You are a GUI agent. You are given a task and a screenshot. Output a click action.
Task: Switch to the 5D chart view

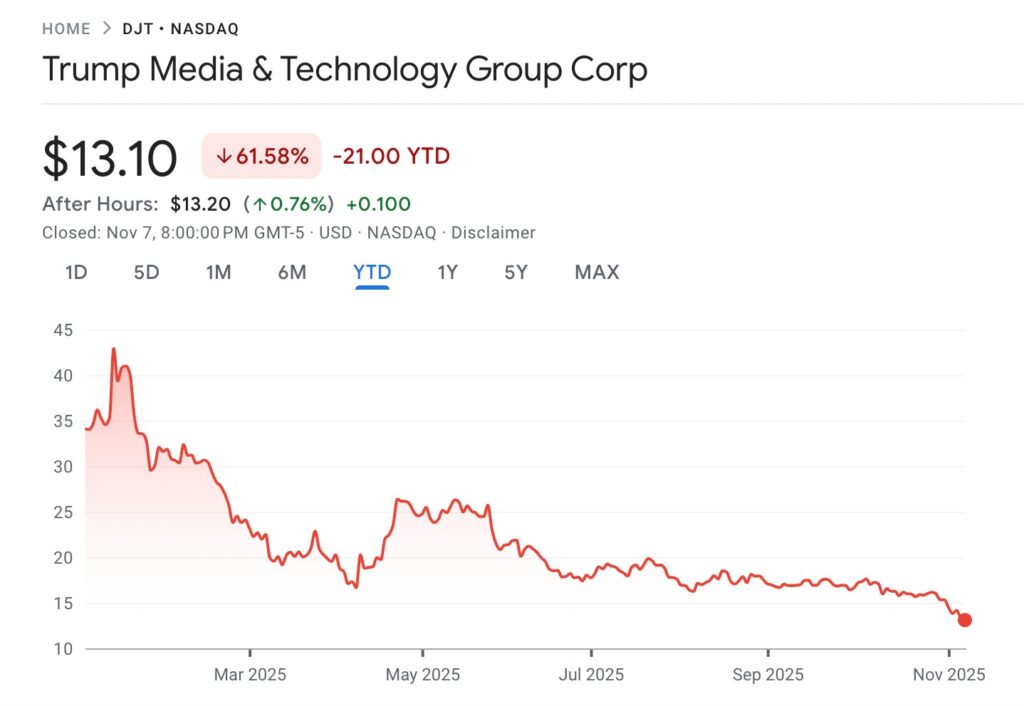pyautogui.click(x=145, y=272)
